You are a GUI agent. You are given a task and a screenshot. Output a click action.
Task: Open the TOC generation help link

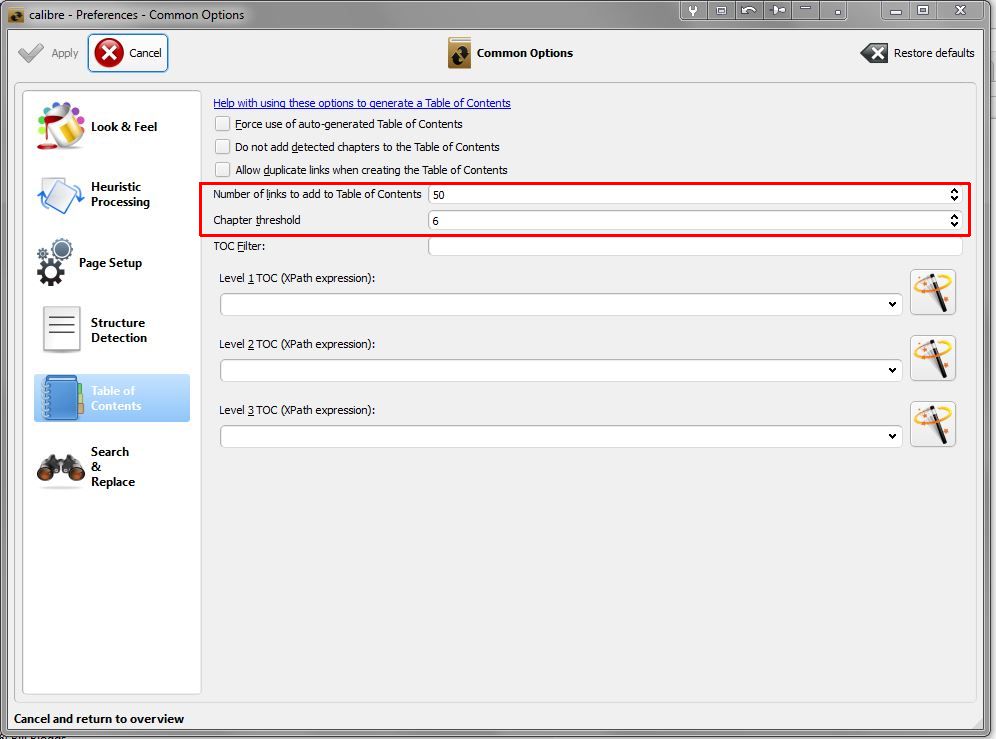(x=361, y=103)
